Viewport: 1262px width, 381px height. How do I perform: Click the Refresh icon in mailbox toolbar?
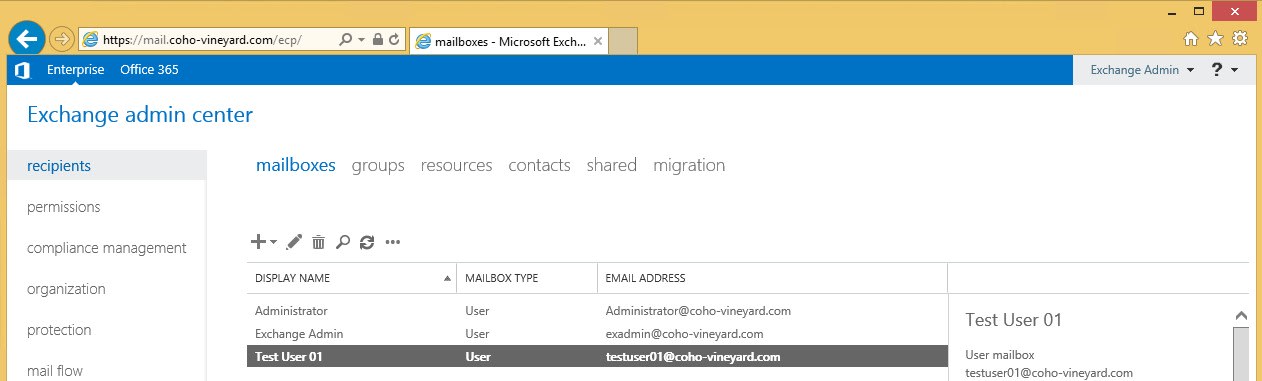[367, 241]
